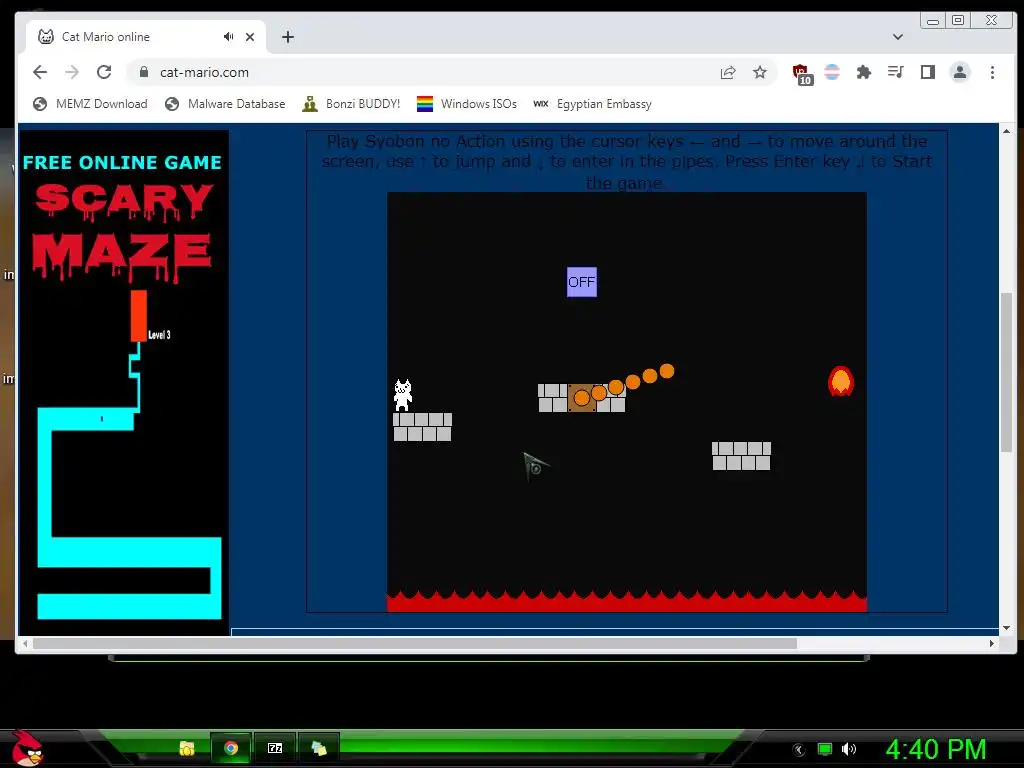View site security lock information
The width and height of the screenshot is (1024, 768).
point(144,72)
